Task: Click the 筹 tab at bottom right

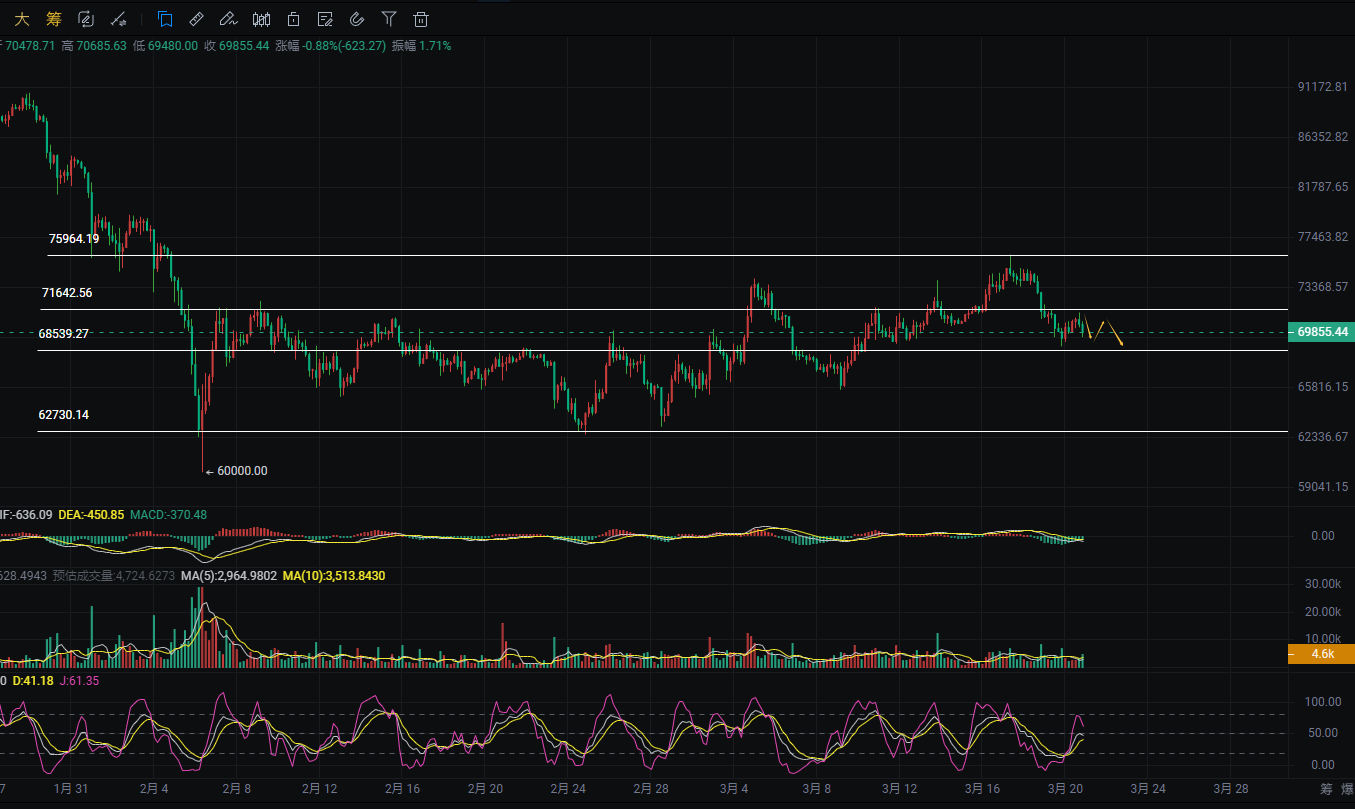Action: click(1326, 789)
